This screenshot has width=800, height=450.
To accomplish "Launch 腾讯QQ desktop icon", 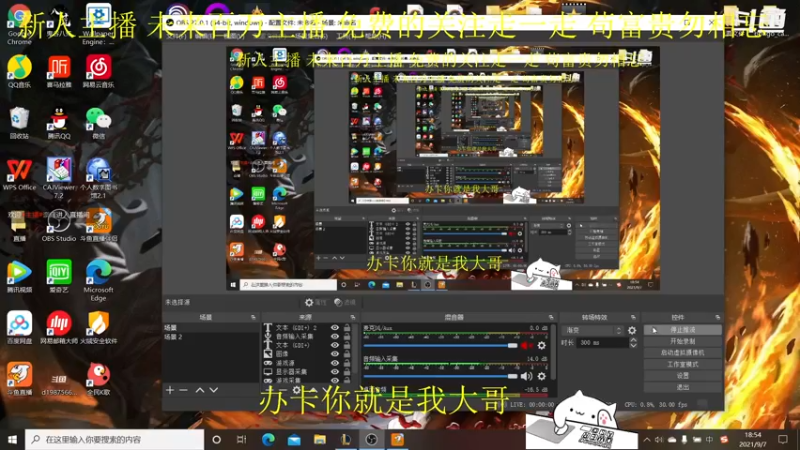I will tap(59, 123).
